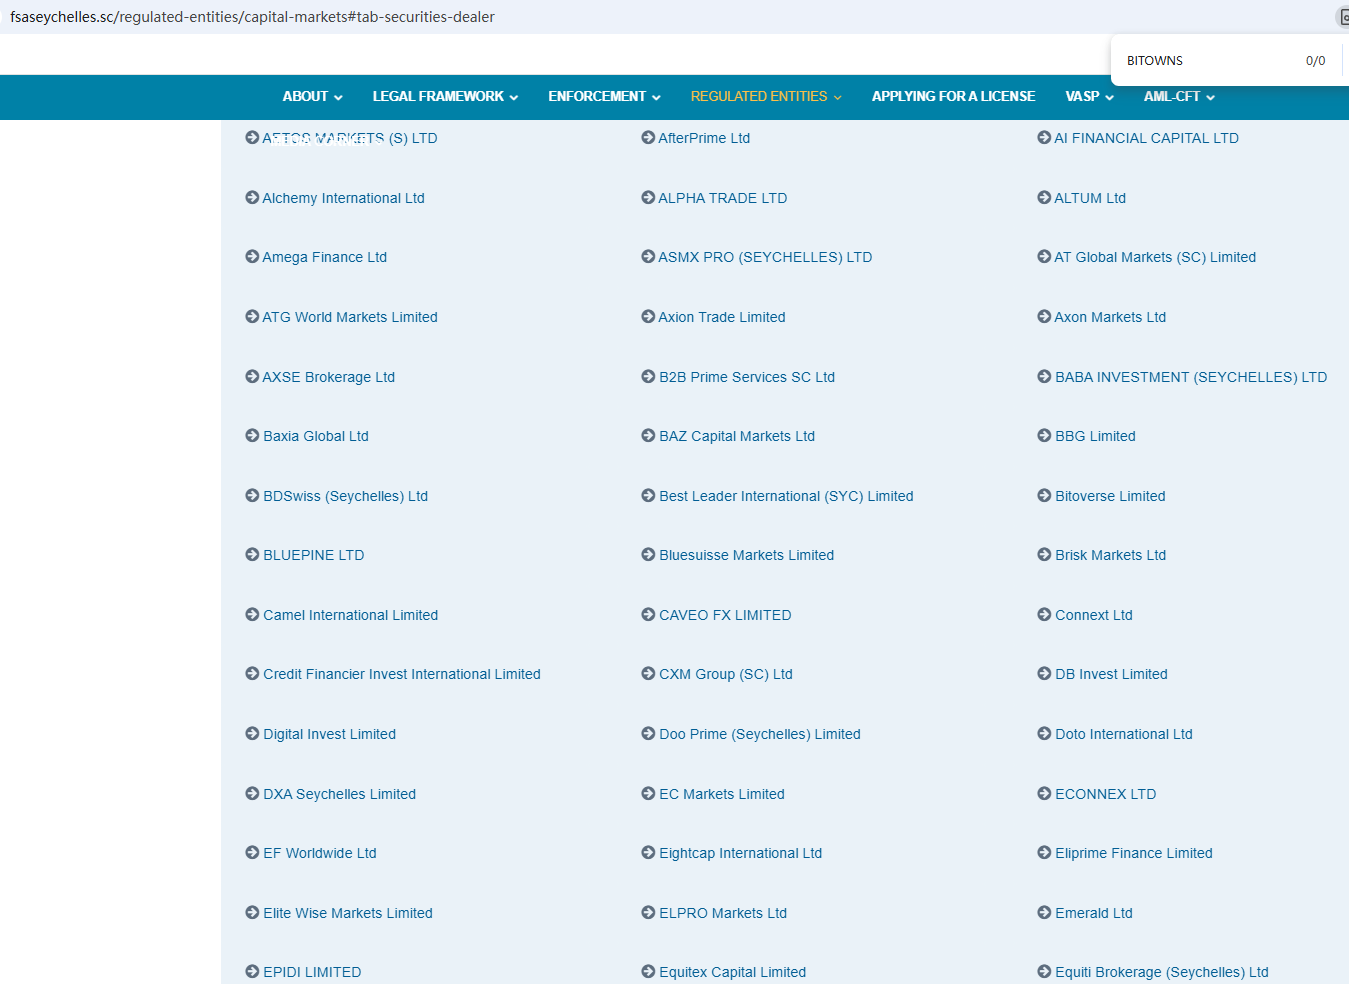View Doto International Ltd entity
Image resolution: width=1349 pixels, height=984 pixels.
(1124, 734)
